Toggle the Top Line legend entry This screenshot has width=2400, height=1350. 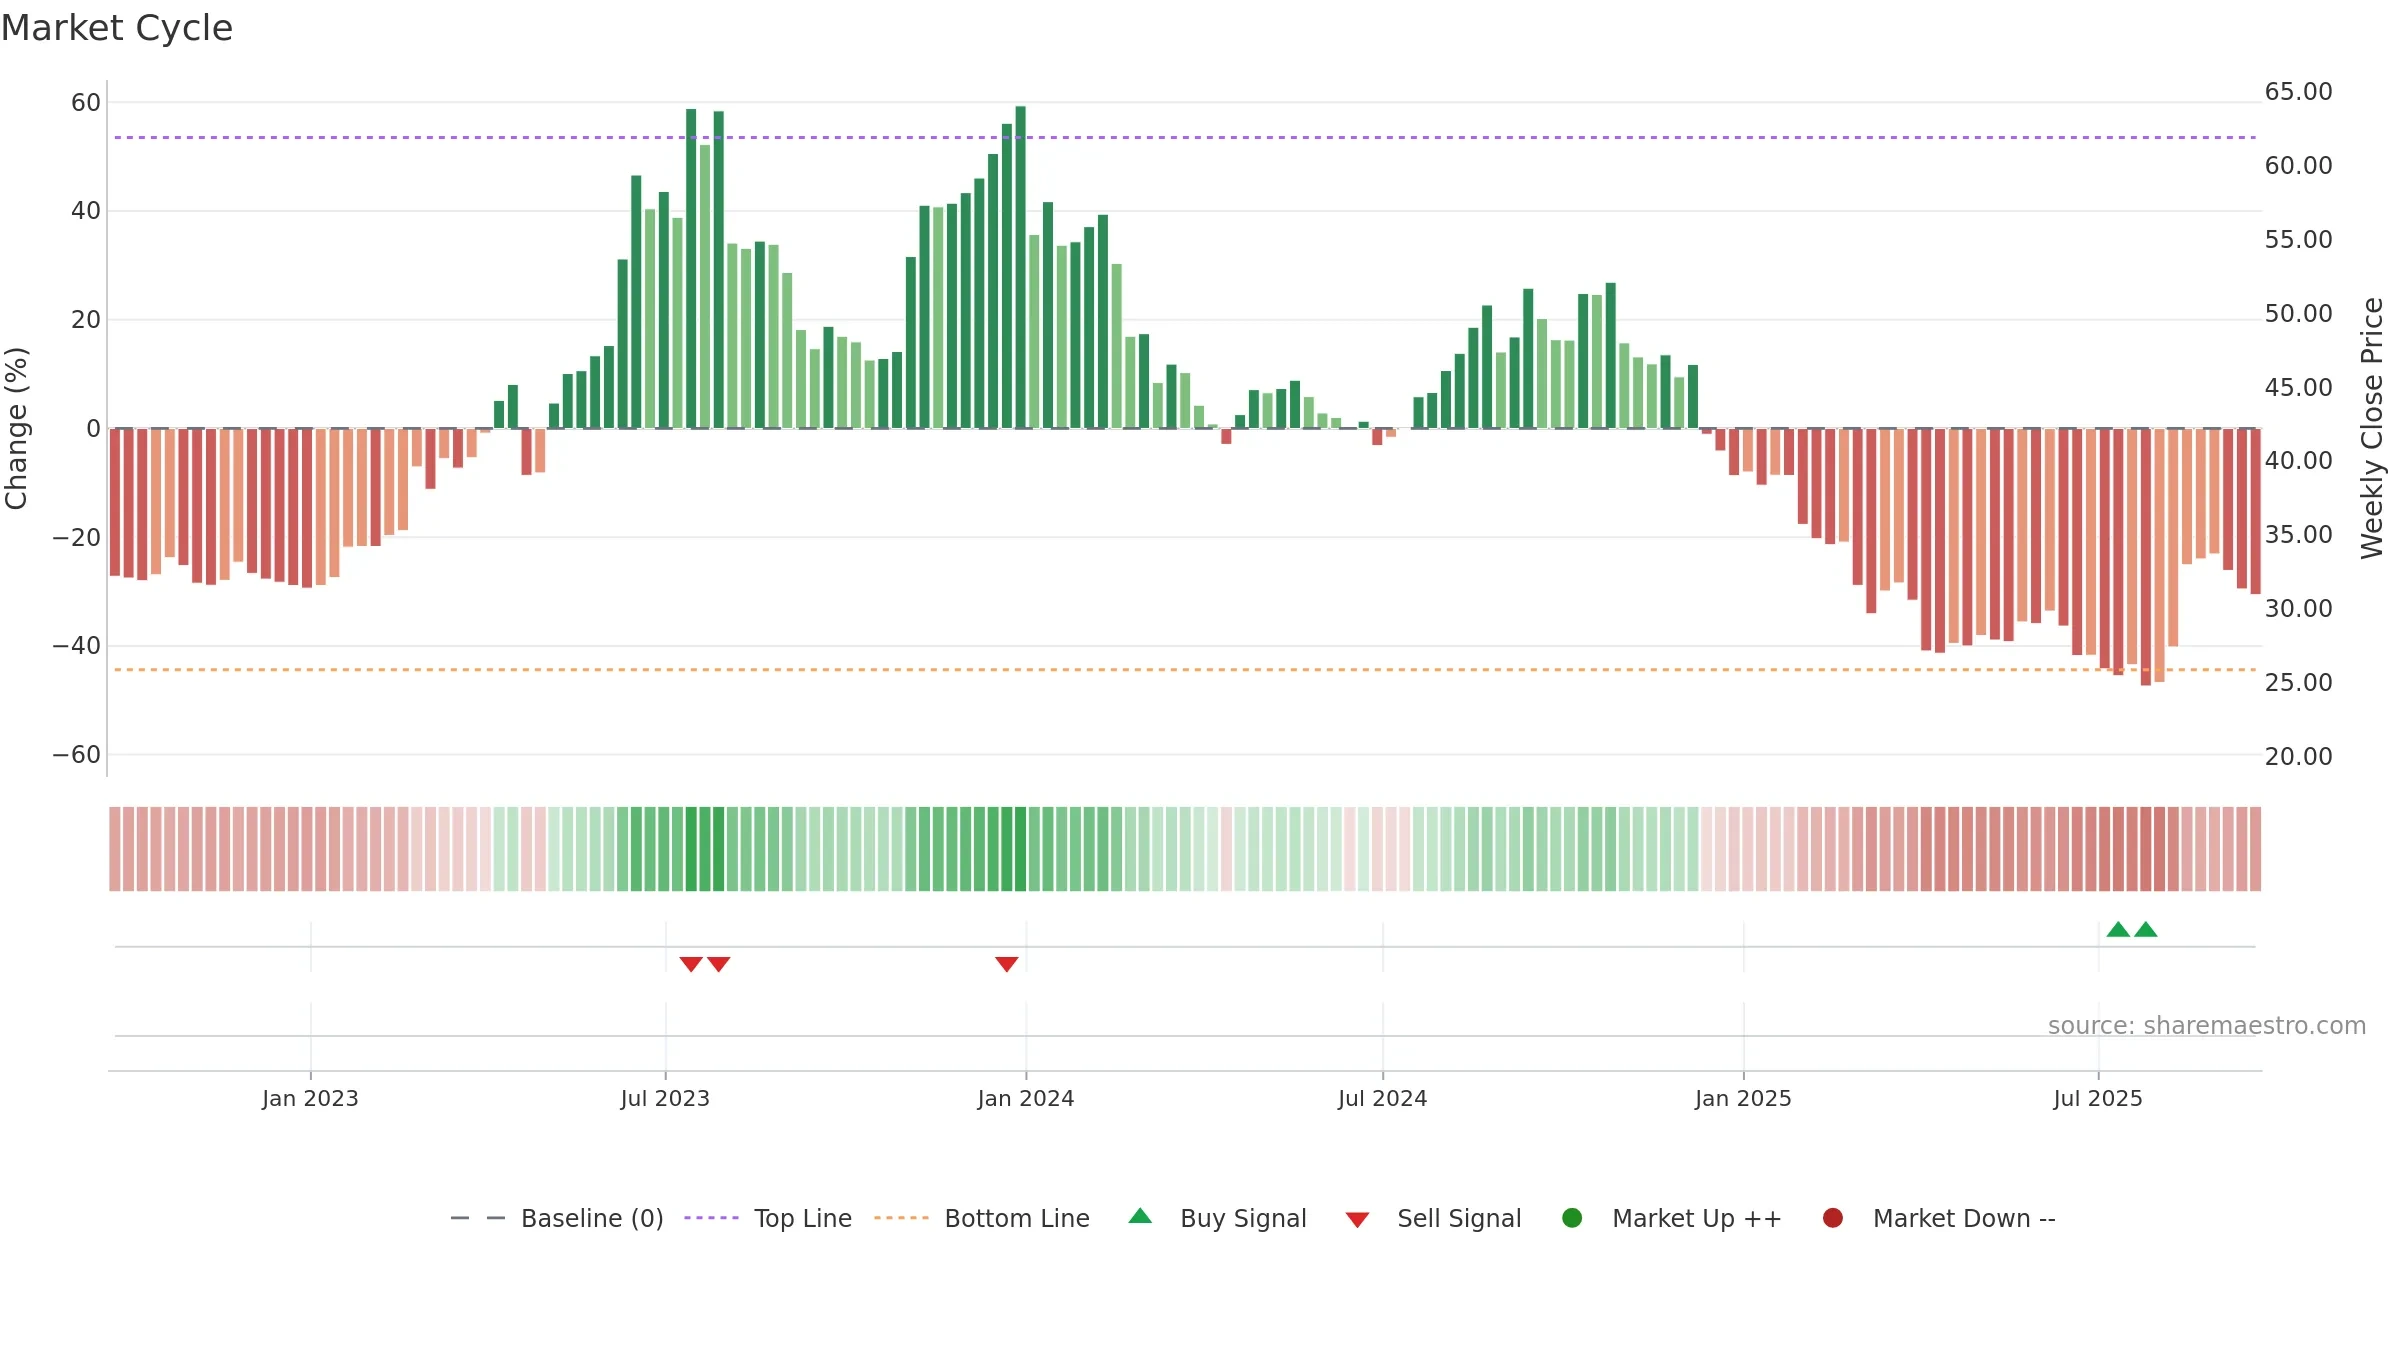click(768, 1218)
